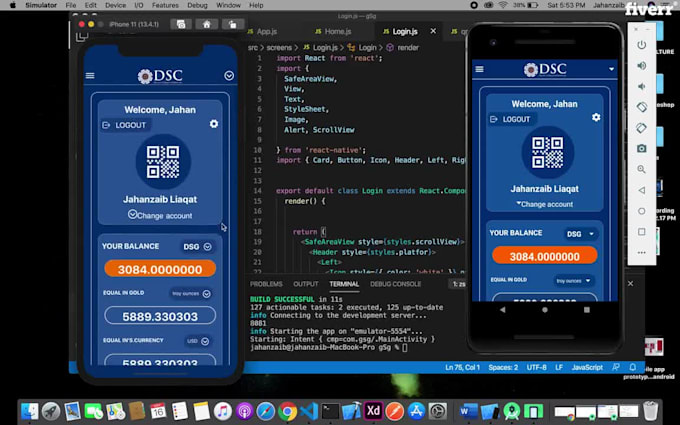Switch to the App.js editor tab

[x=262, y=32]
